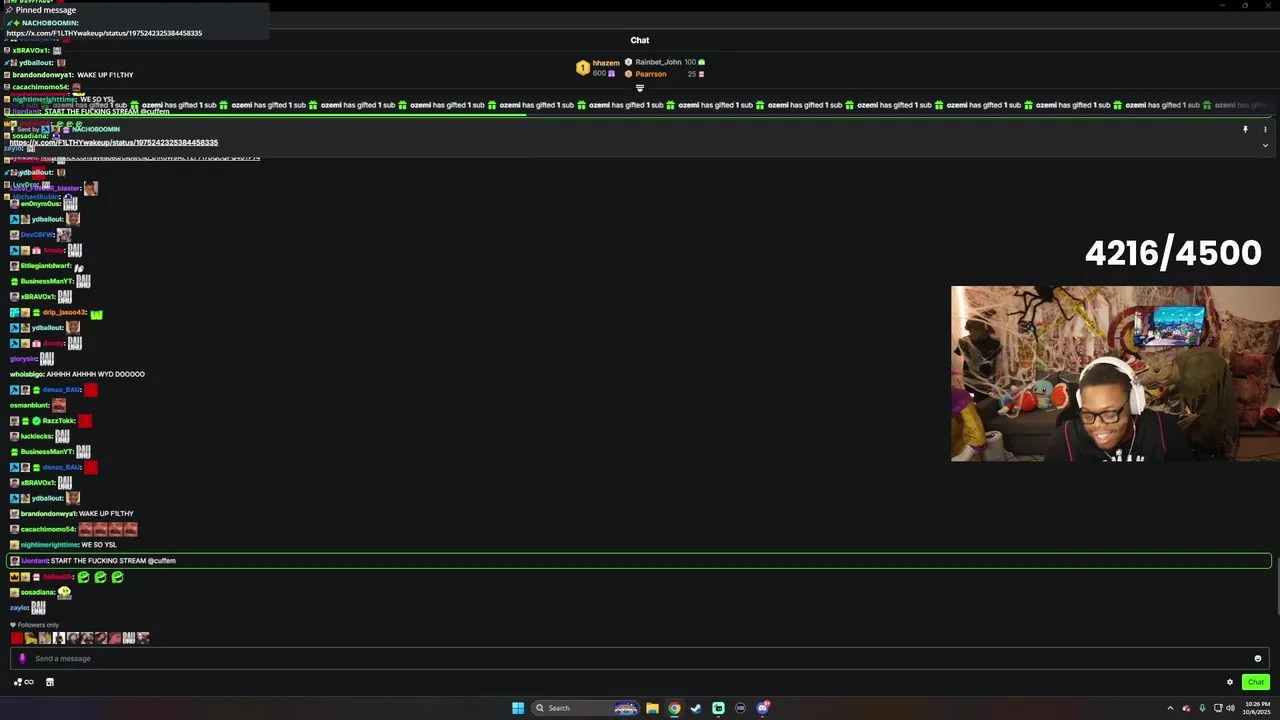
Task: Click the Chat panel header
Action: coord(640,40)
